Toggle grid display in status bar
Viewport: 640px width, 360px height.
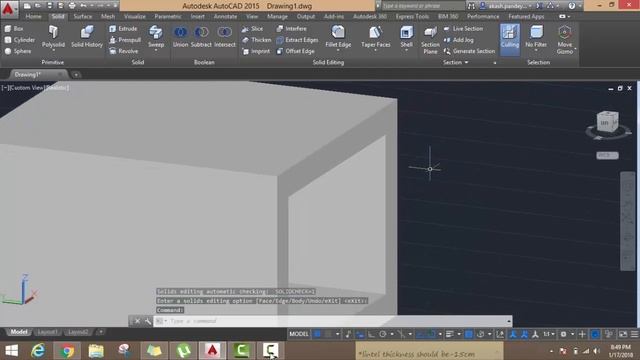pos(317,334)
